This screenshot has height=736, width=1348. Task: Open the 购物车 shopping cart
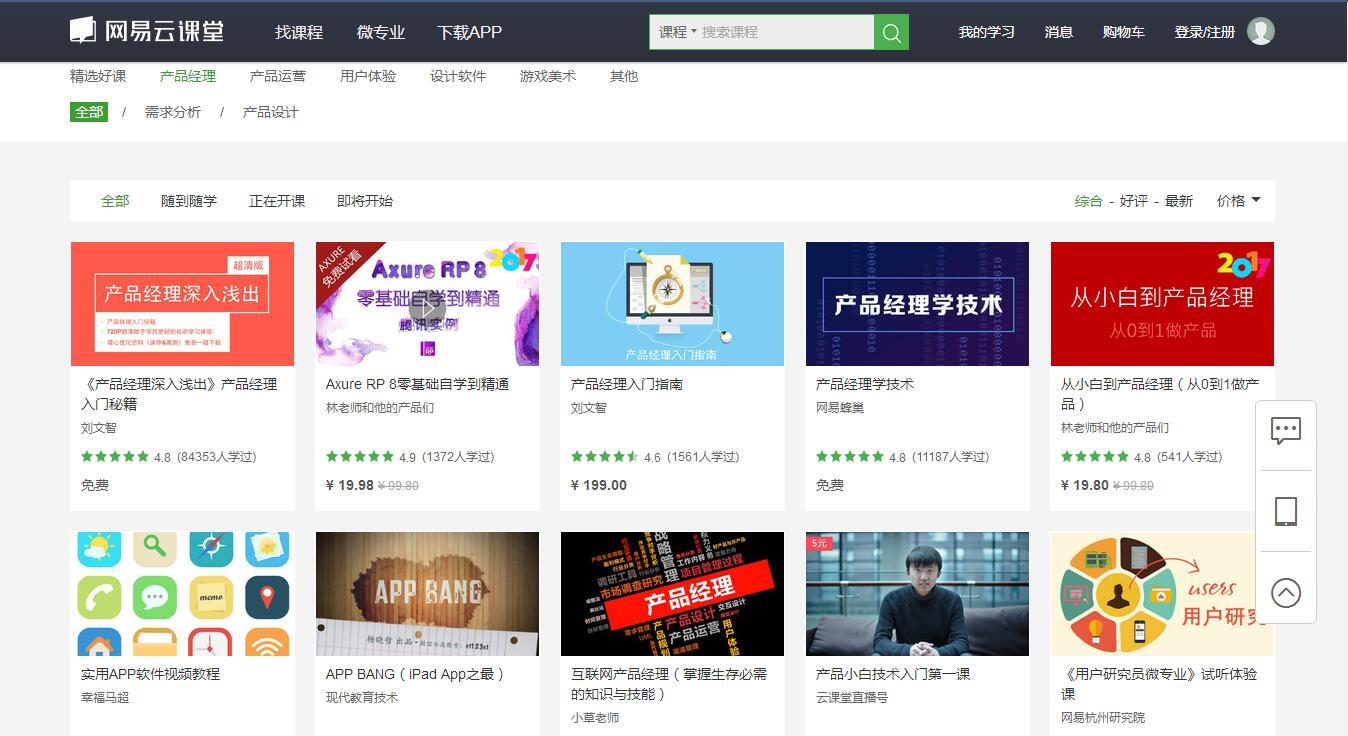[1124, 32]
